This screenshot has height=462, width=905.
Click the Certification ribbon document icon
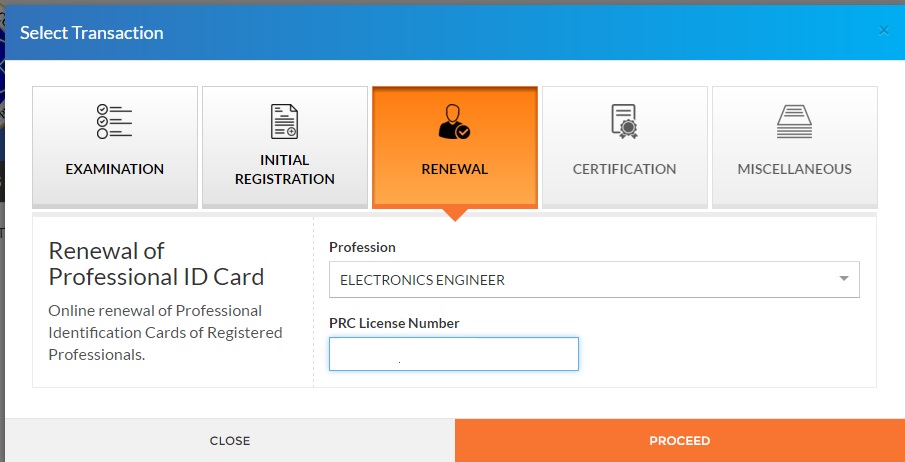click(624, 121)
